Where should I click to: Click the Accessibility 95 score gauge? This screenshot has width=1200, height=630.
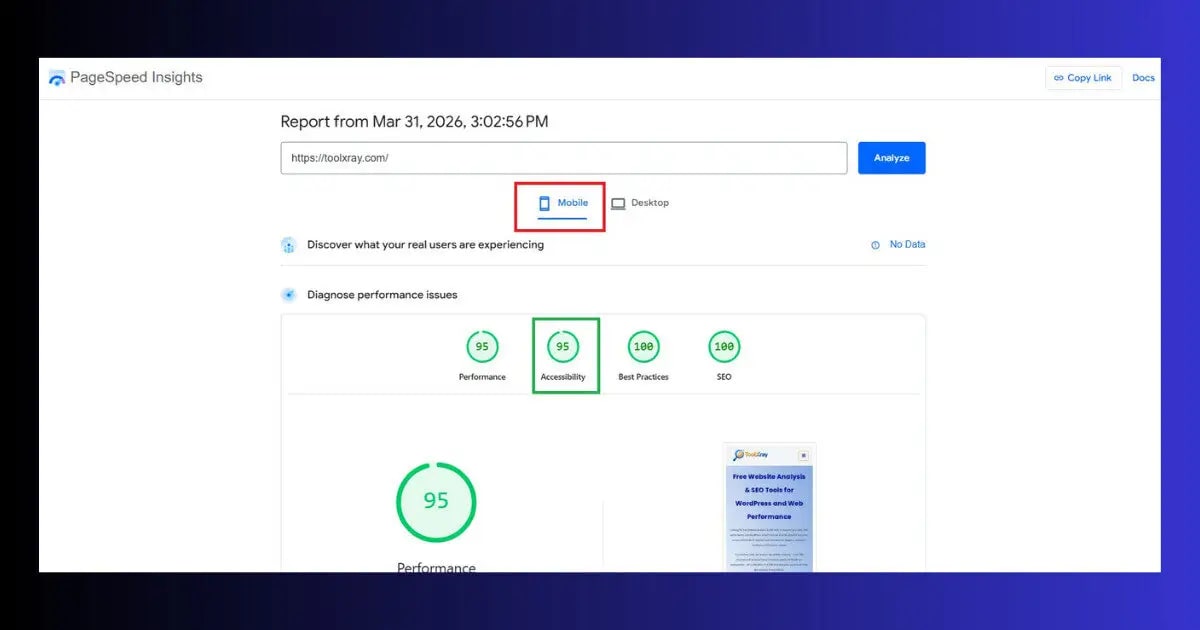(563, 346)
